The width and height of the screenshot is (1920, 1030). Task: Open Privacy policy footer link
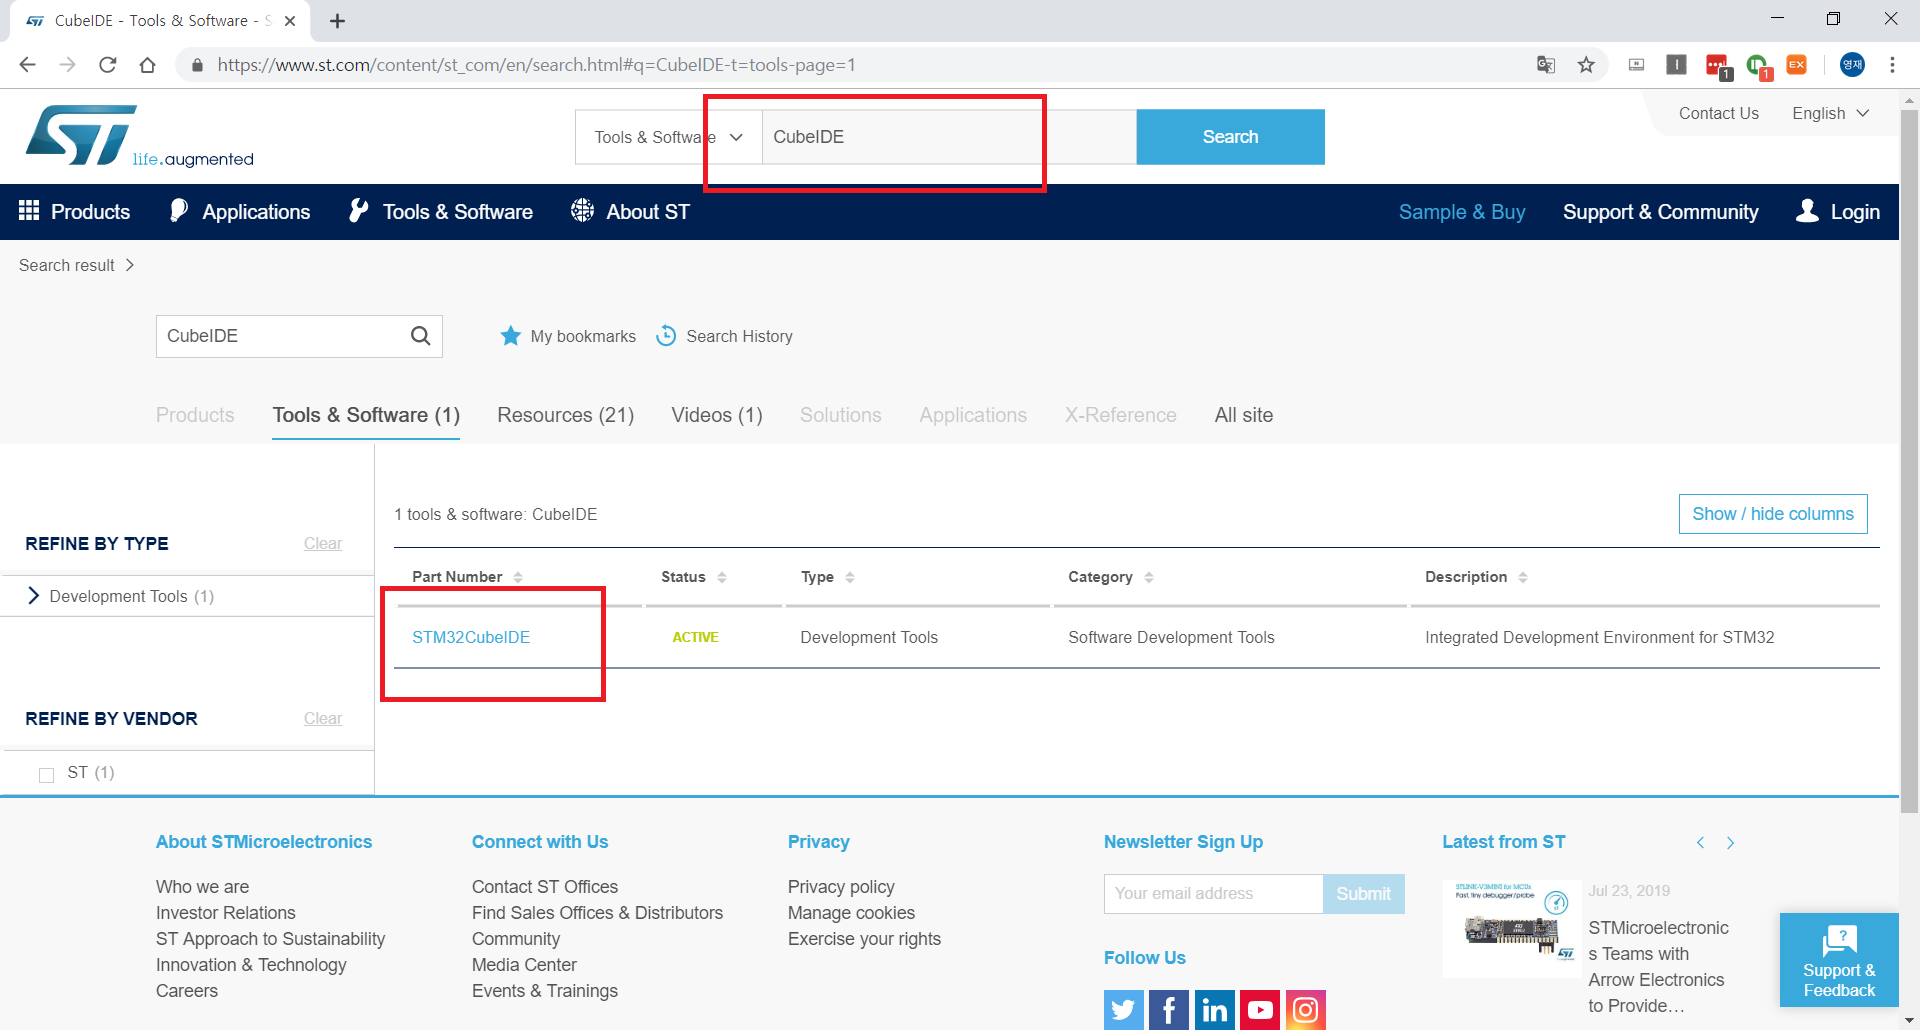pos(841,887)
